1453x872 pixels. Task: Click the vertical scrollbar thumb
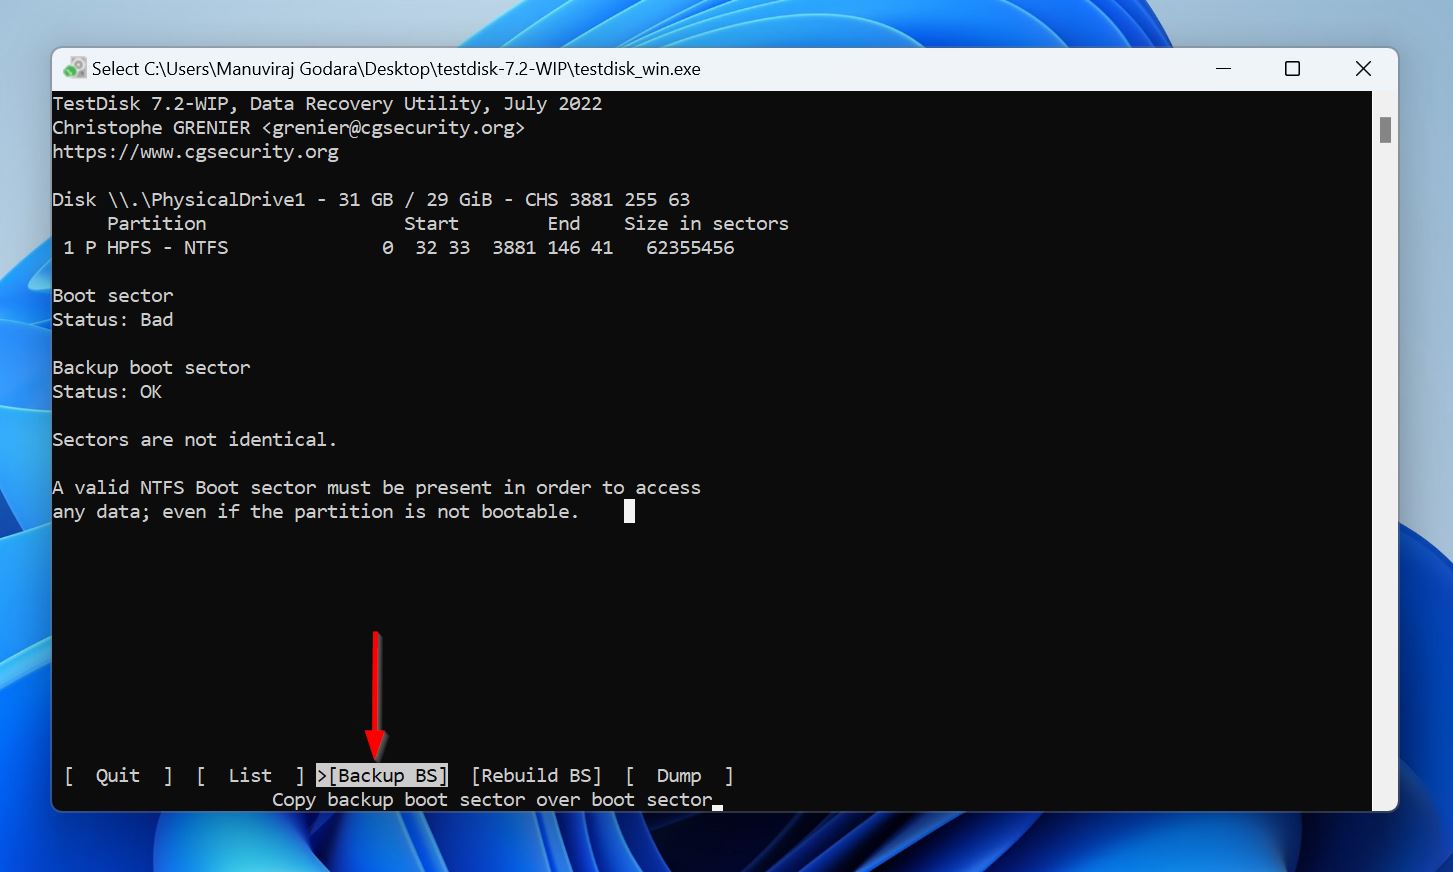(1385, 130)
